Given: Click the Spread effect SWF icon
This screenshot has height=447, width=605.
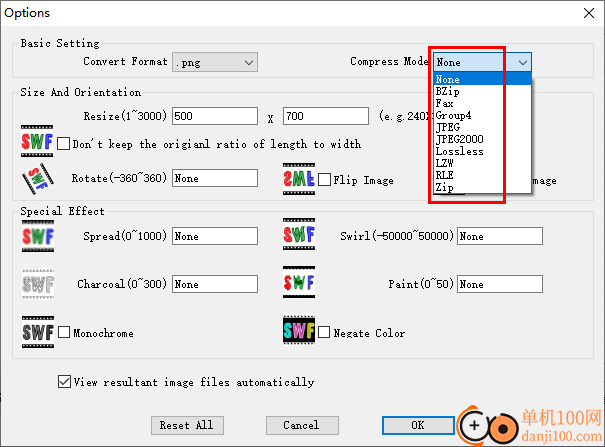Looking at the screenshot, I should [38, 236].
